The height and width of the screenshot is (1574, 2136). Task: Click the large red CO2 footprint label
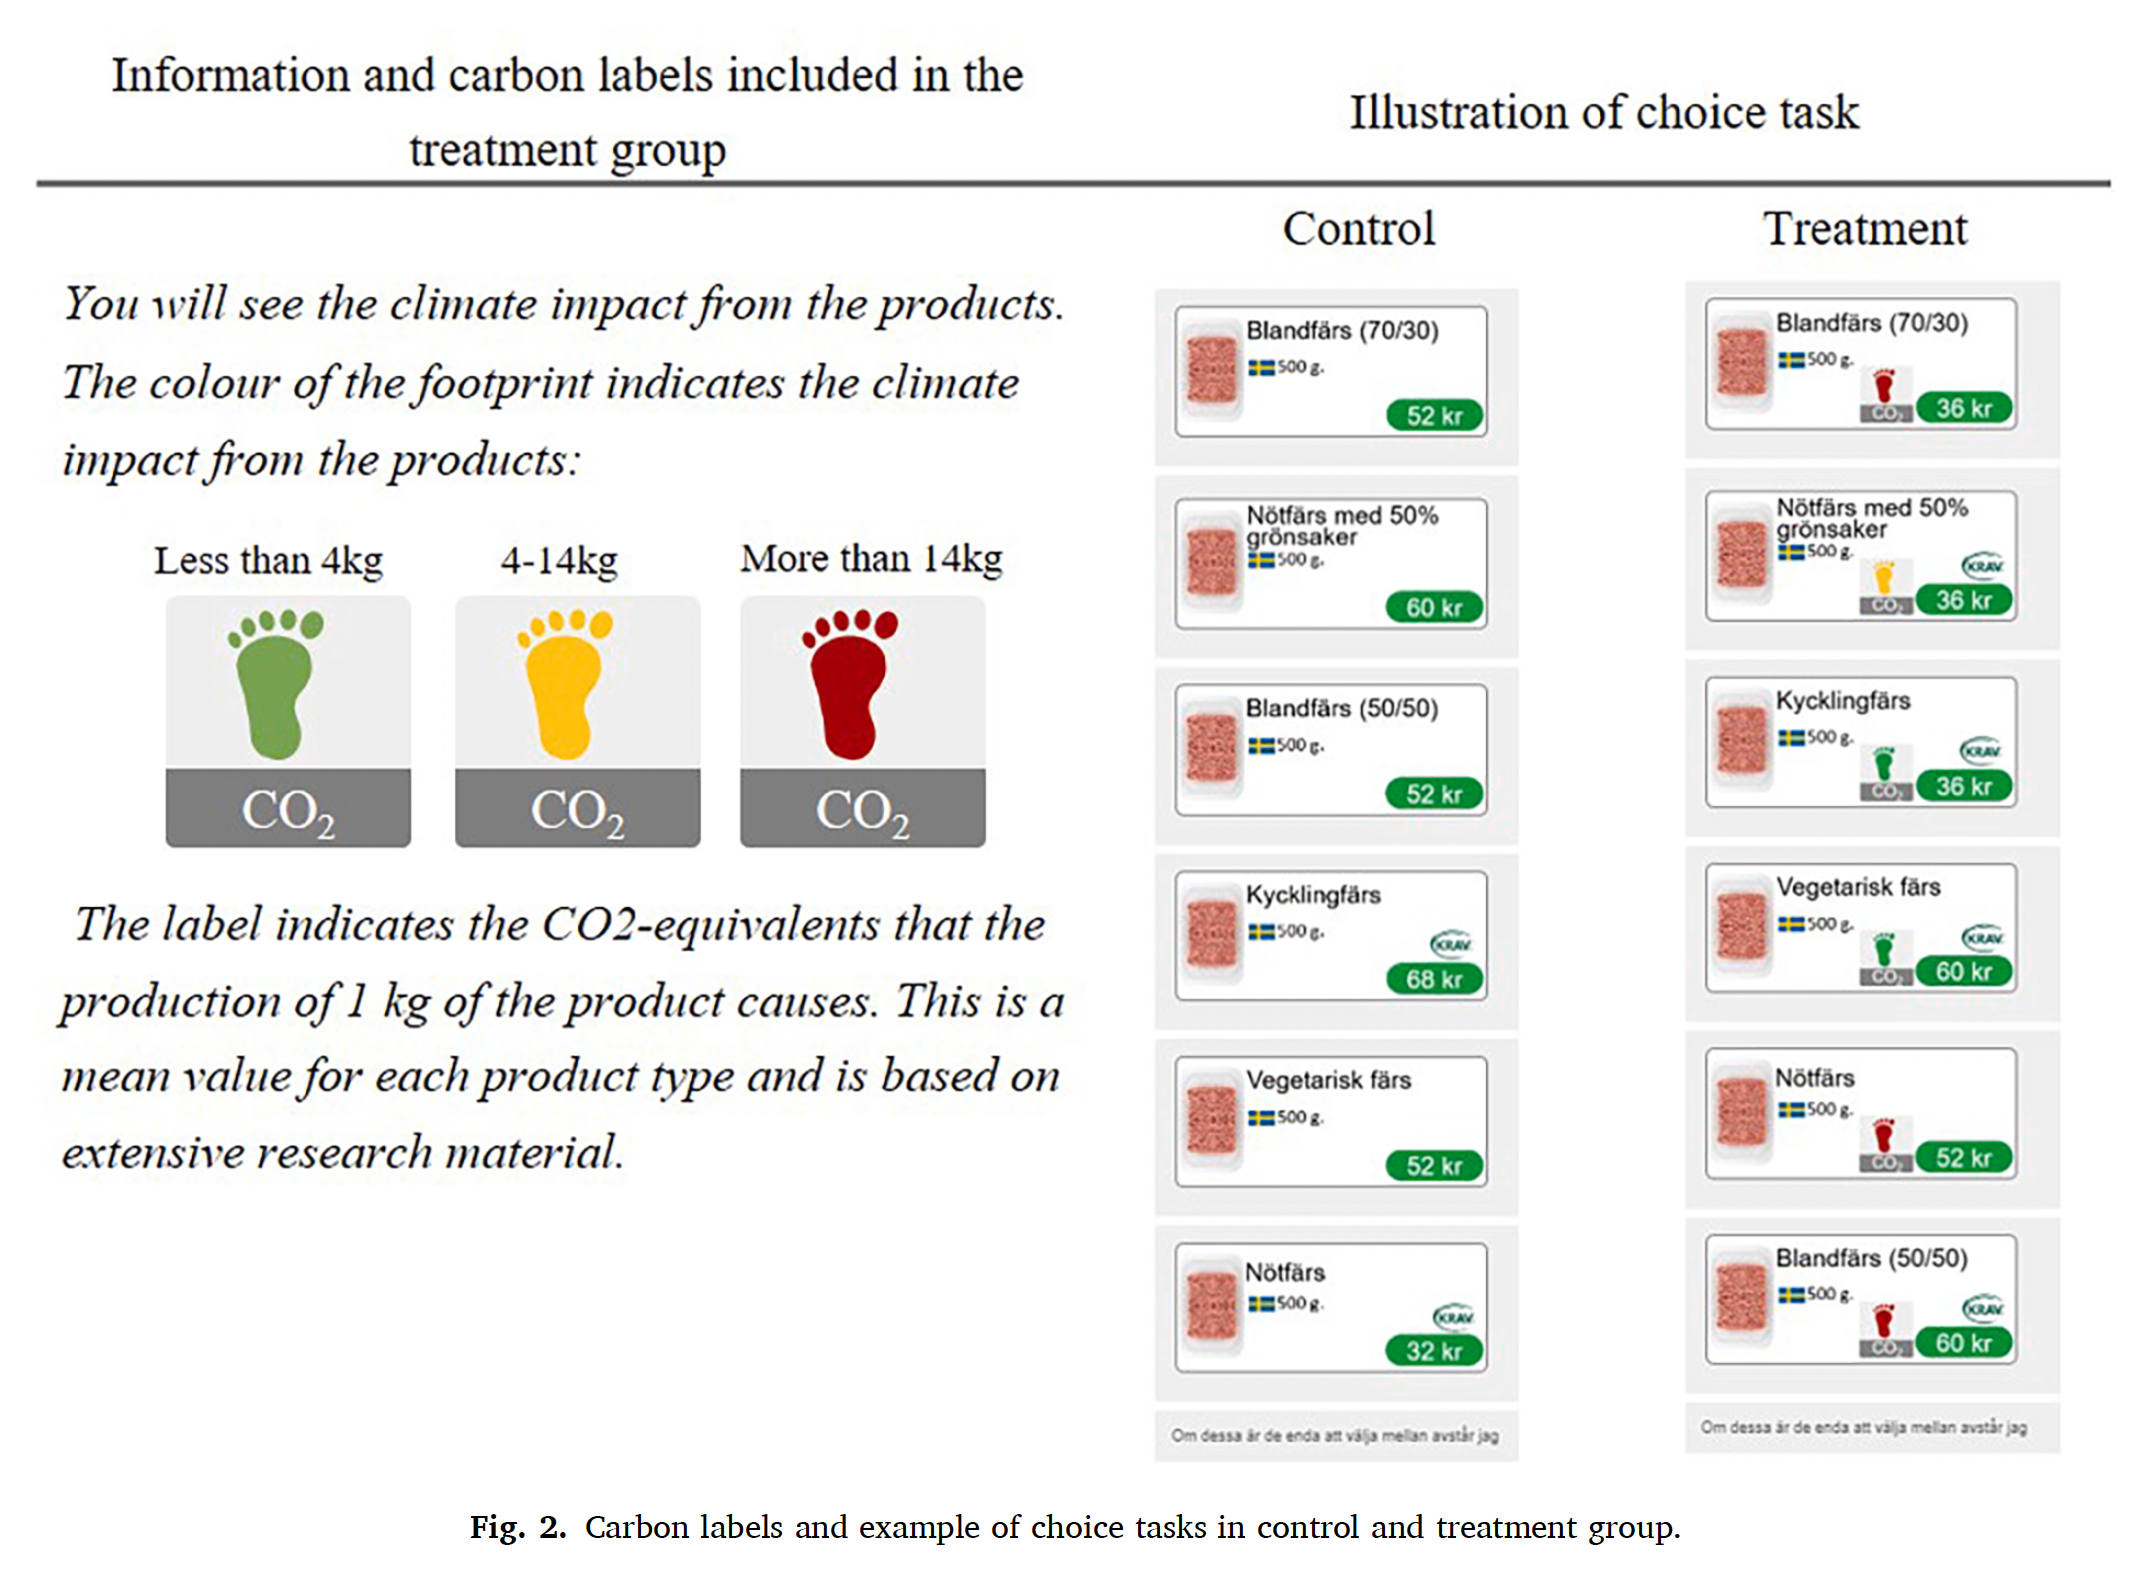[x=862, y=720]
